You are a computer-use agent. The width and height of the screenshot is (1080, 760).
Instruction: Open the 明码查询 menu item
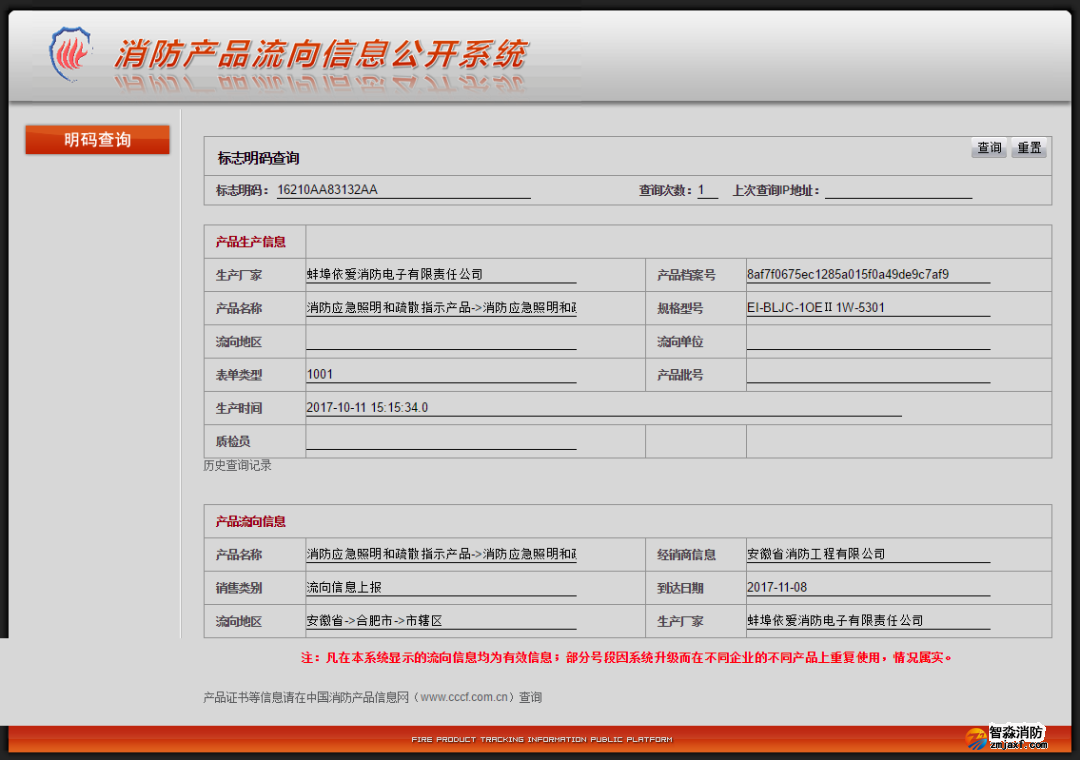(97, 140)
